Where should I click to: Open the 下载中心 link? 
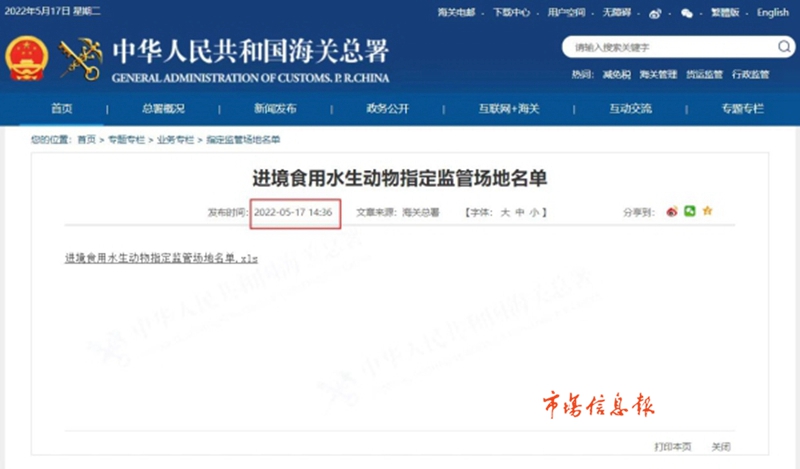coord(511,12)
